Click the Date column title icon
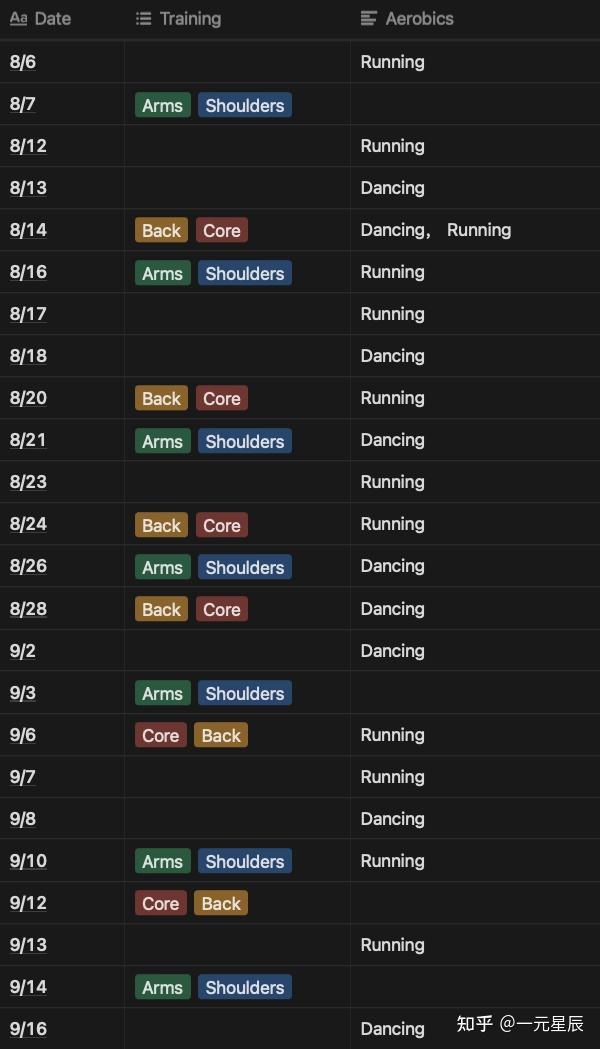 (x=18, y=19)
